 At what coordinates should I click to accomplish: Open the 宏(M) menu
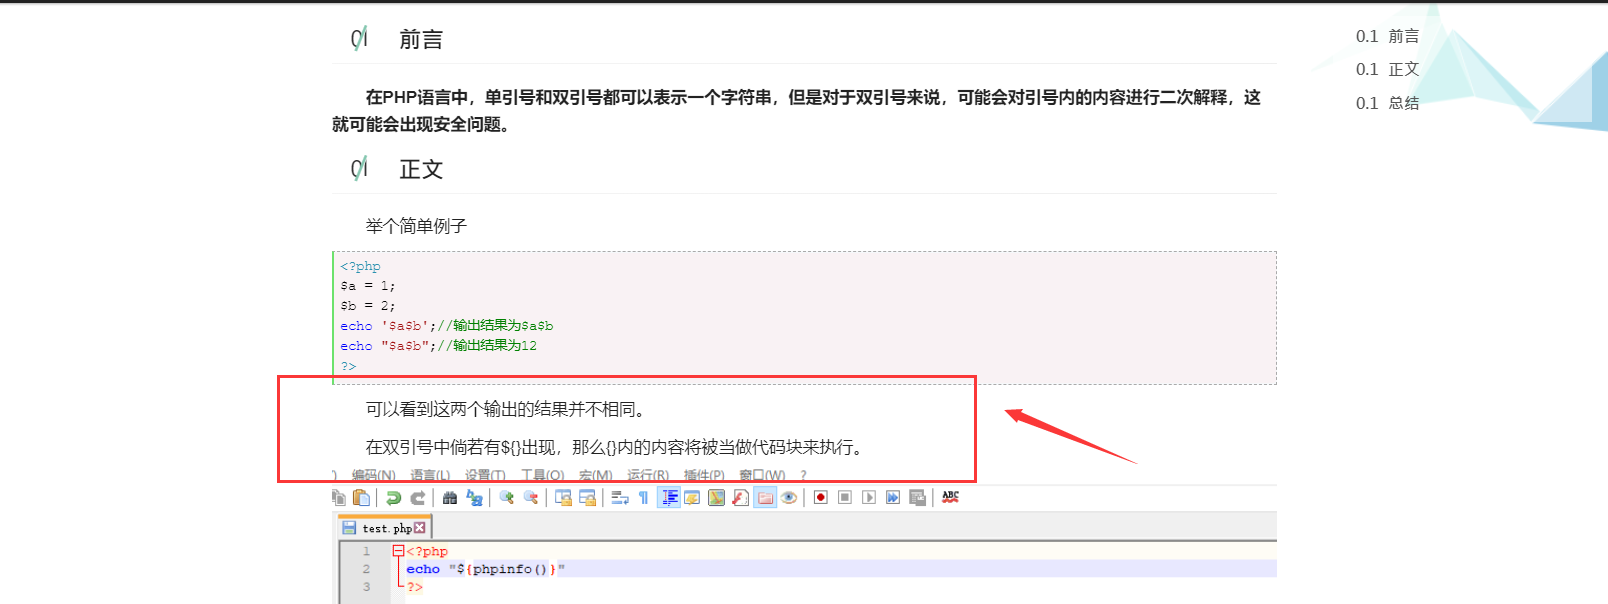[x=596, y=476]
